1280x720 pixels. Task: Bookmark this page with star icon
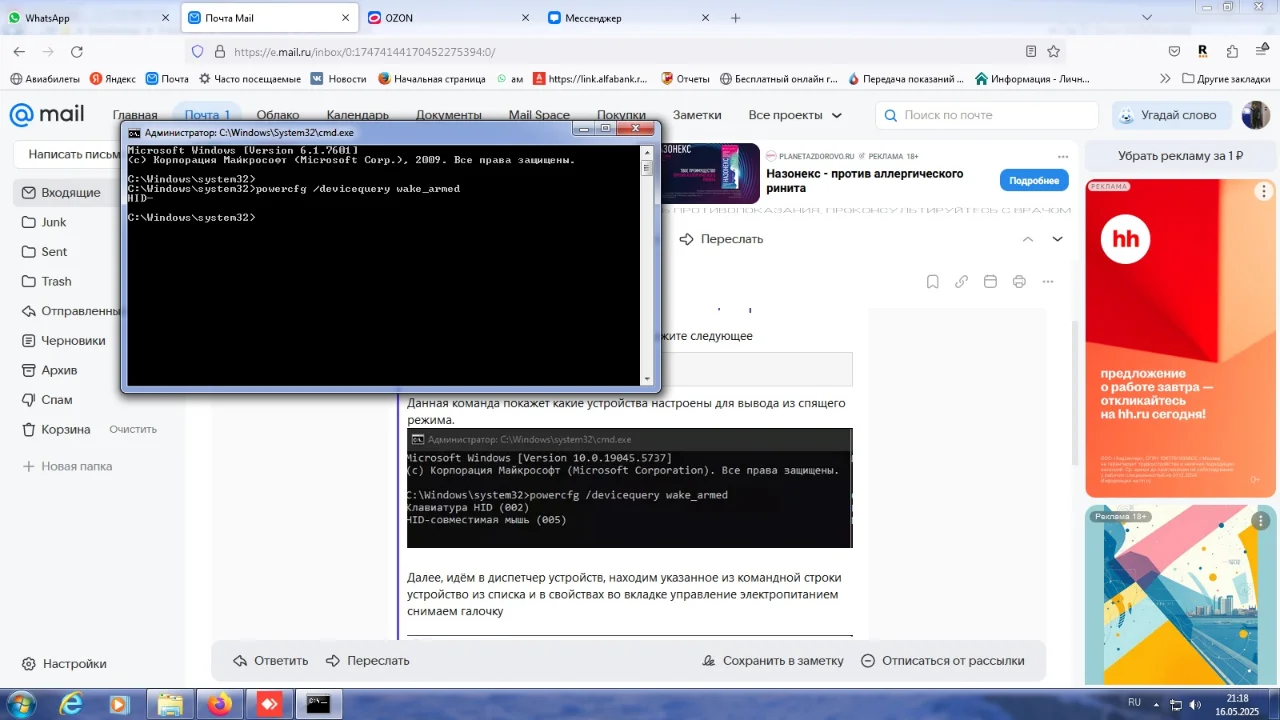pyautogui.click(x=1053, y=52)
